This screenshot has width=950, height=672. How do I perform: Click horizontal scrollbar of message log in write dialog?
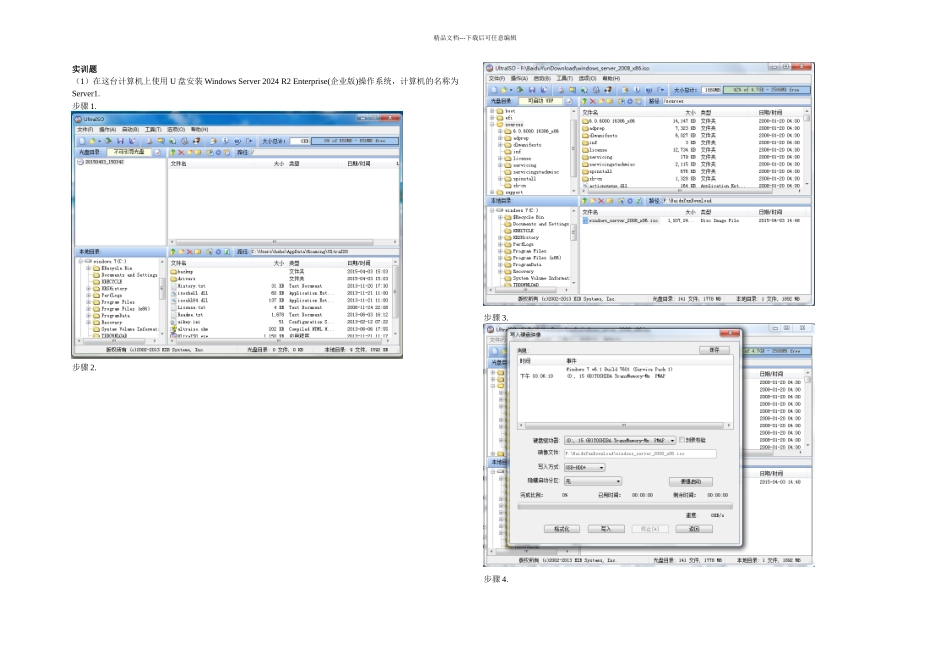point(625,425)
